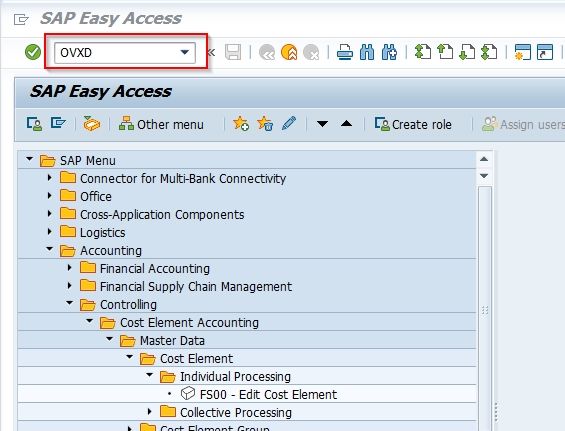The width and height of the screenshot is (565, 431).
Task: Open the command field history dropdown arrow
Action: point(184,53)
